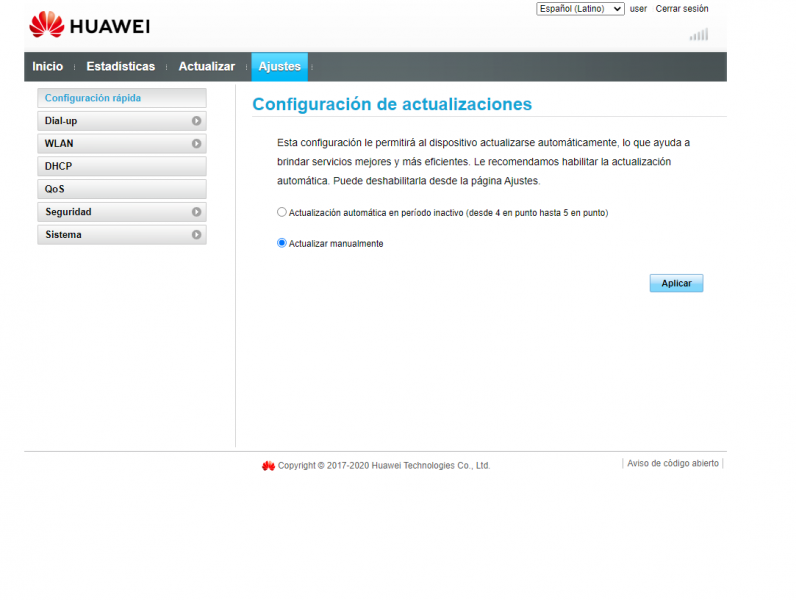
Task: Select automatic update during inactive period
Action: pos(282,213)
